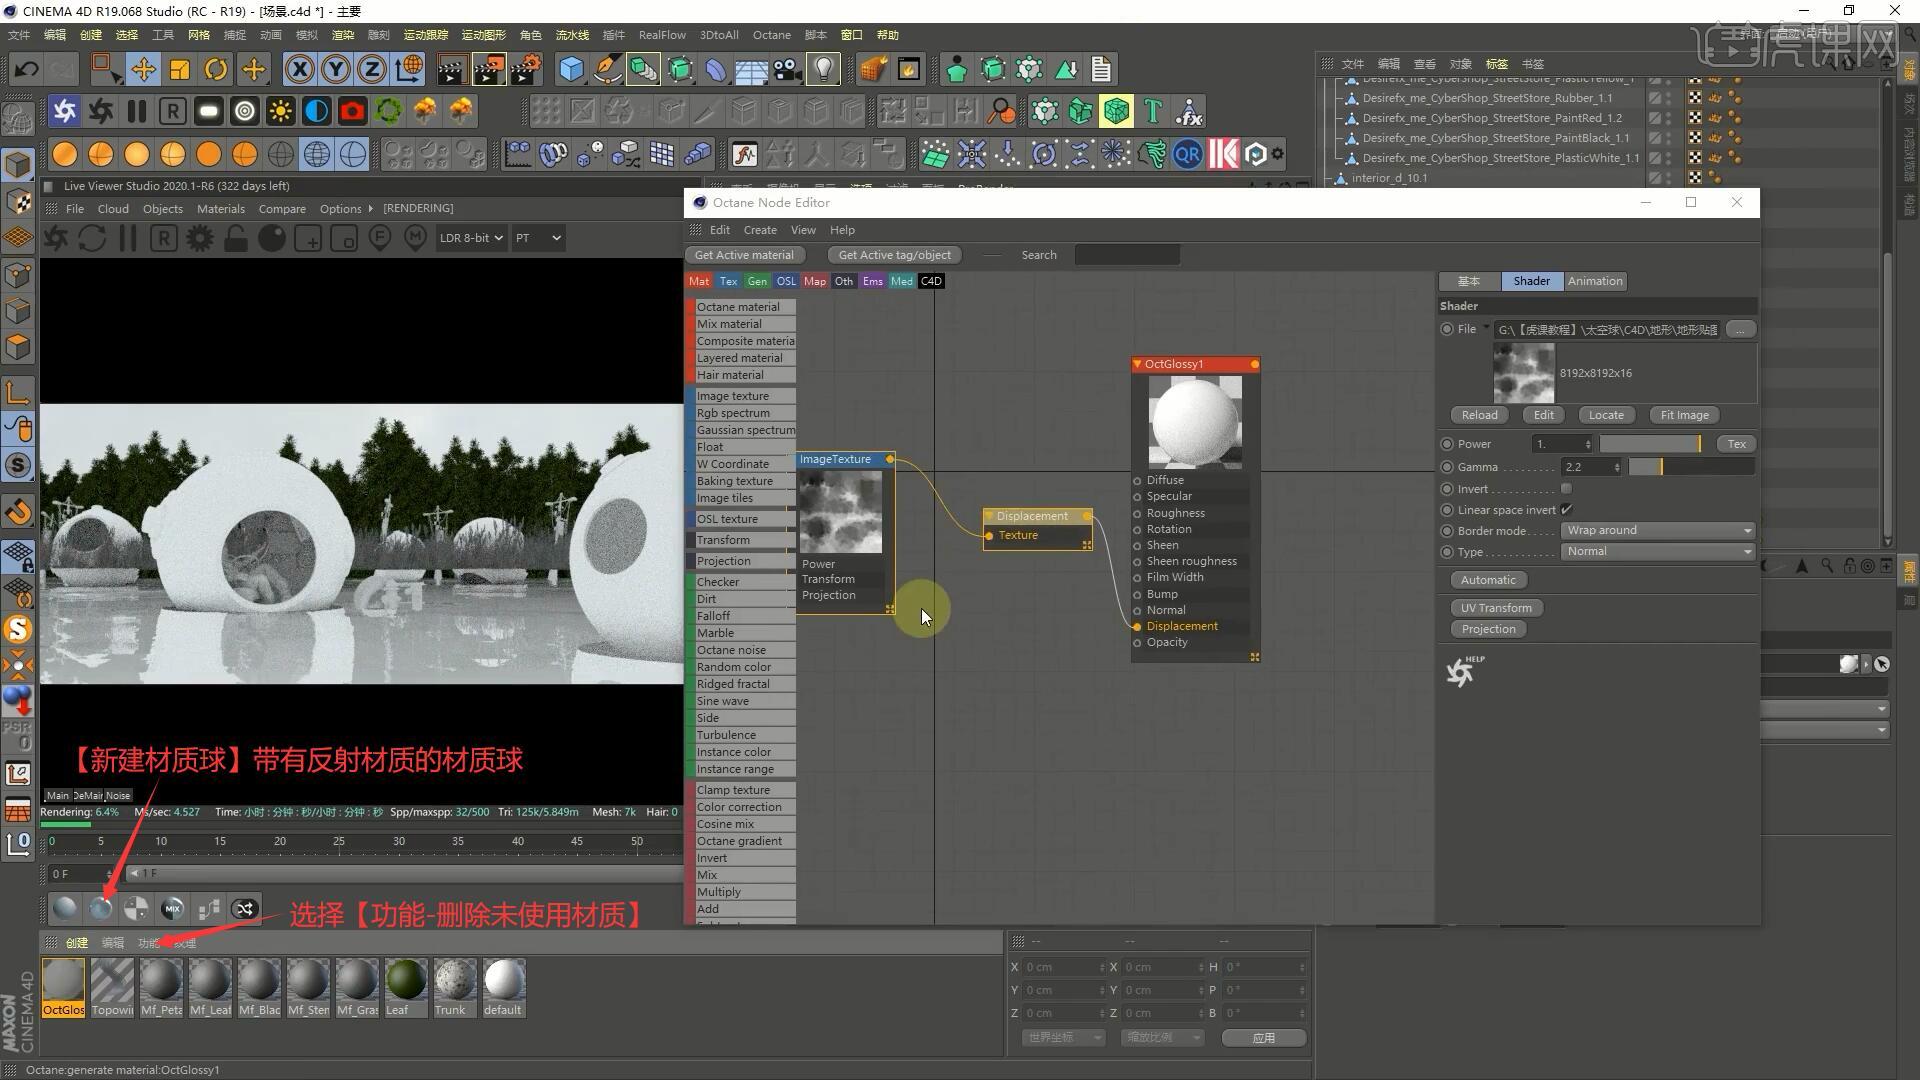Click the Octane HELP logo icon
This screenshot has height=1080, width=1920.
click(x=1464, y=671)
